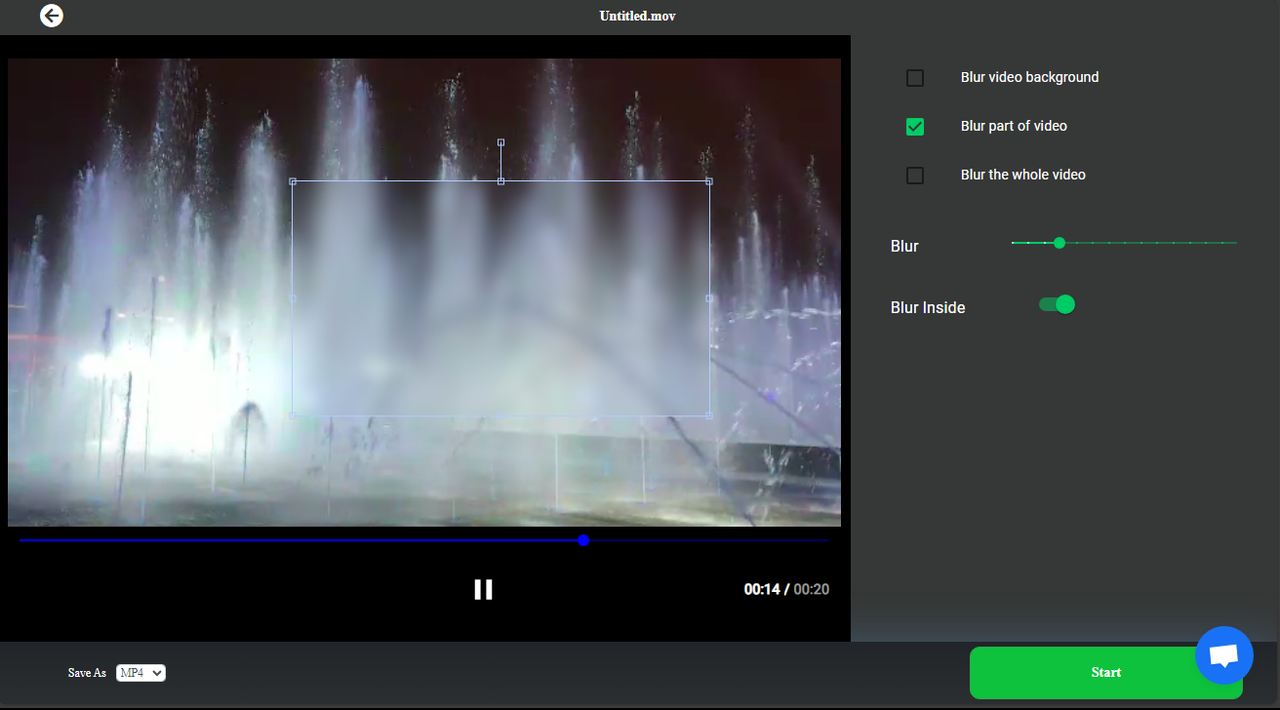Click the Blur slider label
Screen dimensions: 1280x710
[x=904, y=246]
